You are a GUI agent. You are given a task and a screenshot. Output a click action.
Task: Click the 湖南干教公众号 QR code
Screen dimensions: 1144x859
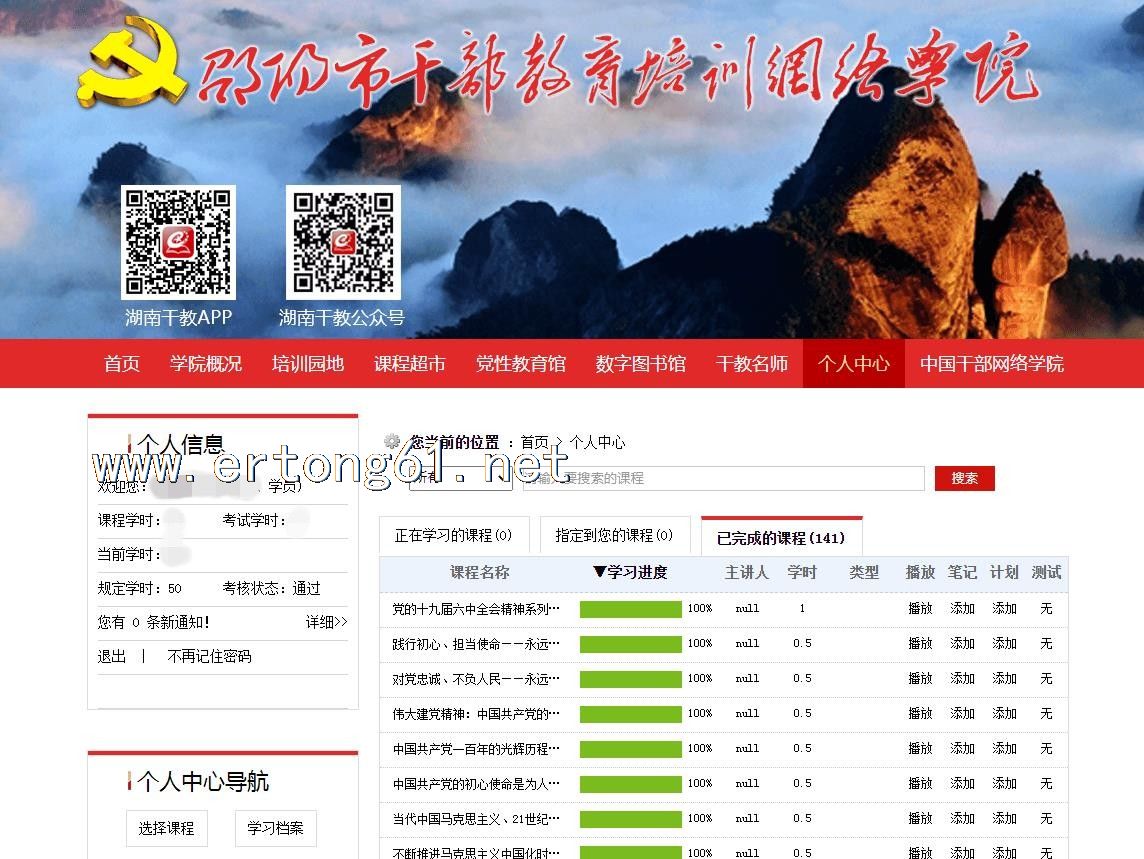click(343, 242)
